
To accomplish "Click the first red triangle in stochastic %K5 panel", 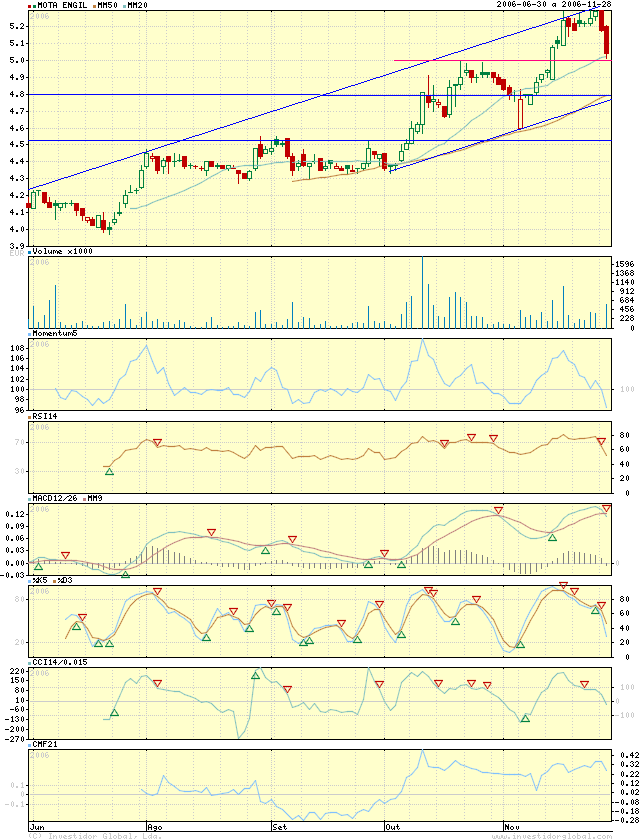I will tap(82, 617).
